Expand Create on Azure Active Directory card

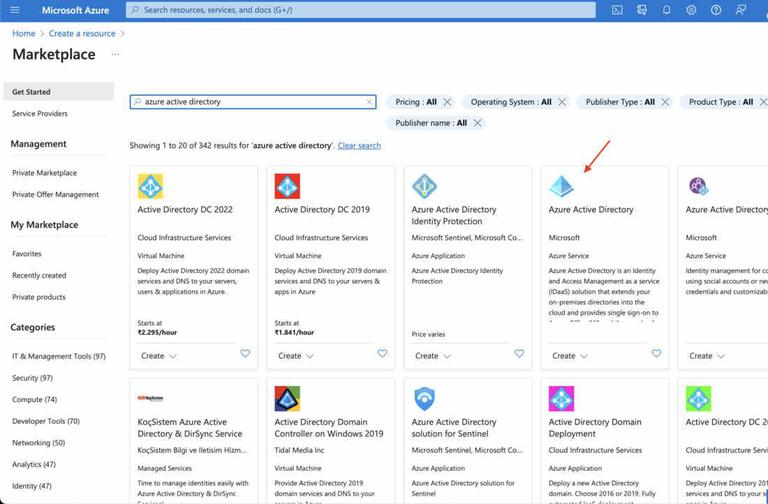click(570, 356)
